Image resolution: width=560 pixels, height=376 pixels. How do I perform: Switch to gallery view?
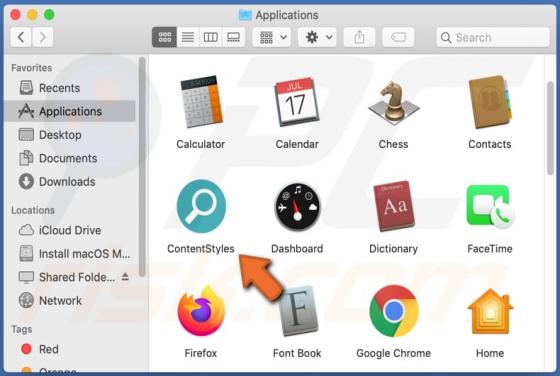tap(234, 37)
